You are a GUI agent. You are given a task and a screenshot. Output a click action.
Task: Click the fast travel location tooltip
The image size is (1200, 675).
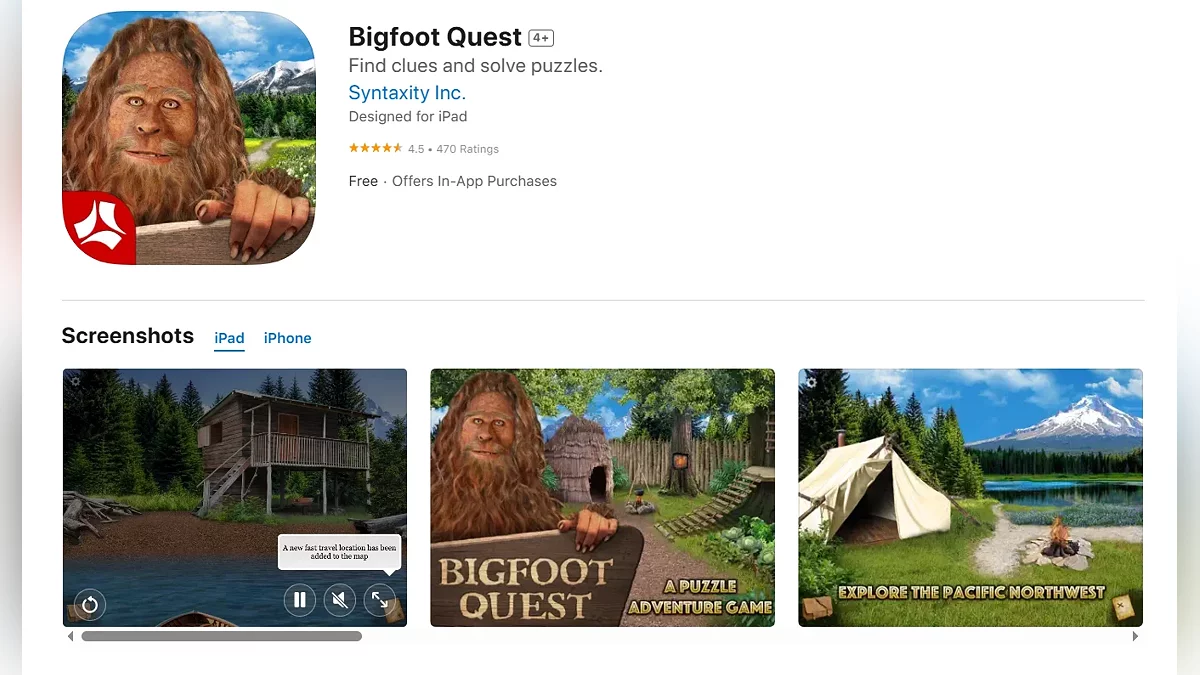(339, 553)
